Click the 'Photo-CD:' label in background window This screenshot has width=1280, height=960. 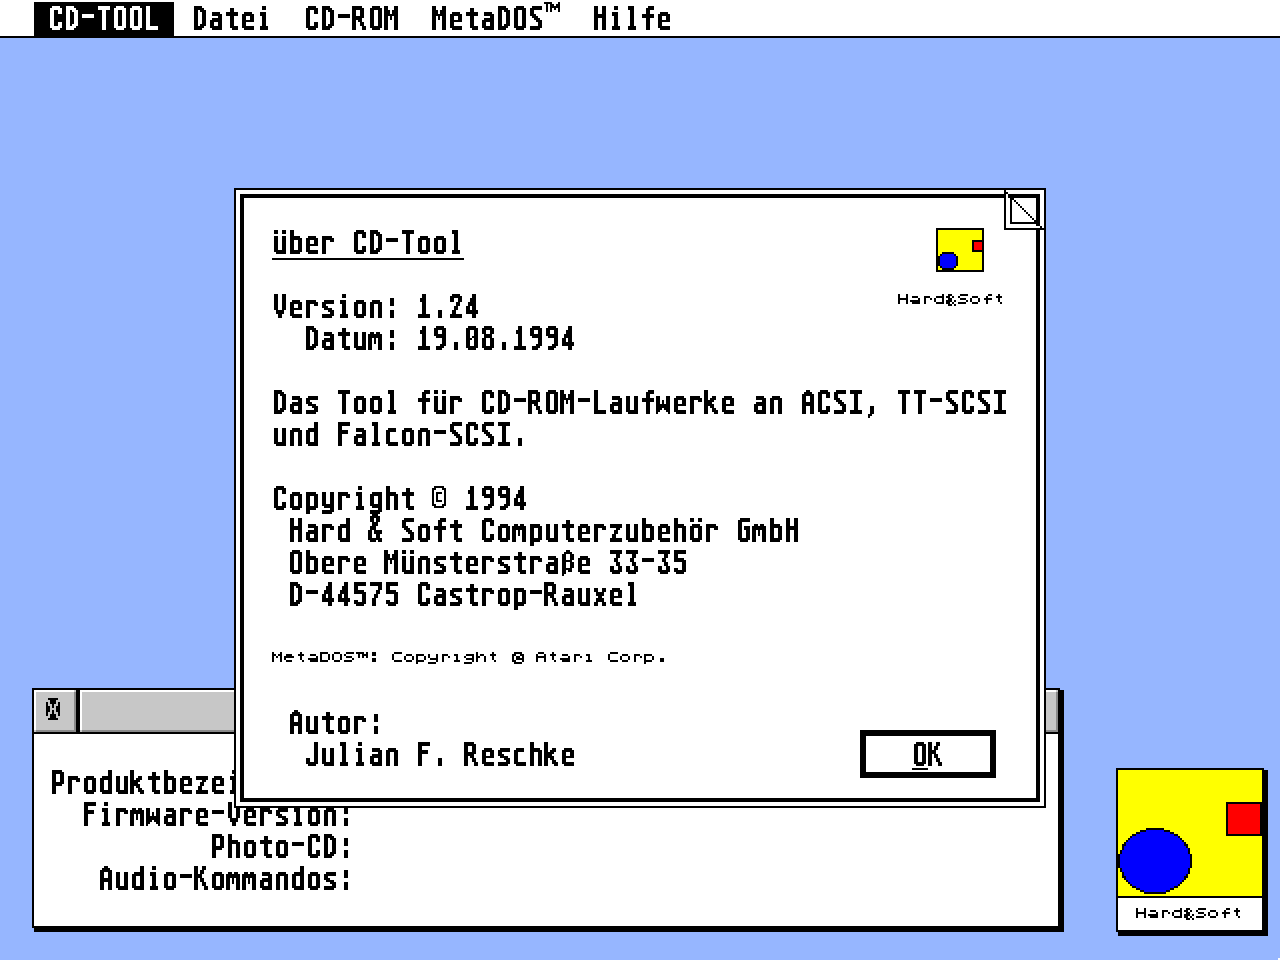(281, 846)
